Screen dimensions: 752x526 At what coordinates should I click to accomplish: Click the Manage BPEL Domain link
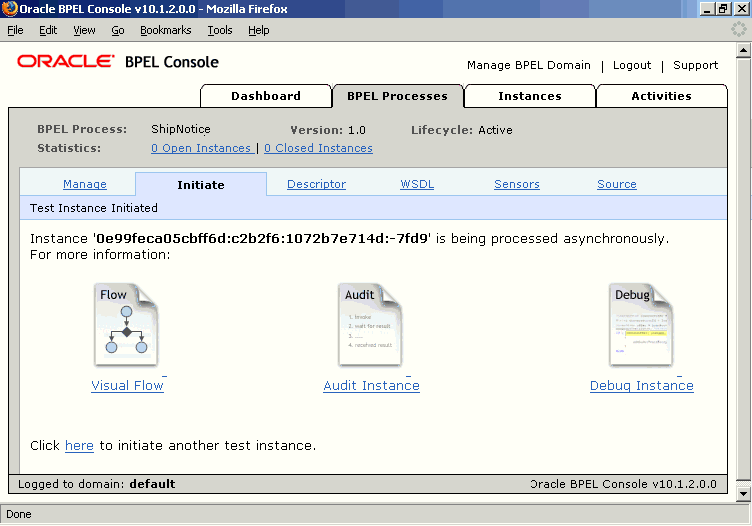(529, 65)
